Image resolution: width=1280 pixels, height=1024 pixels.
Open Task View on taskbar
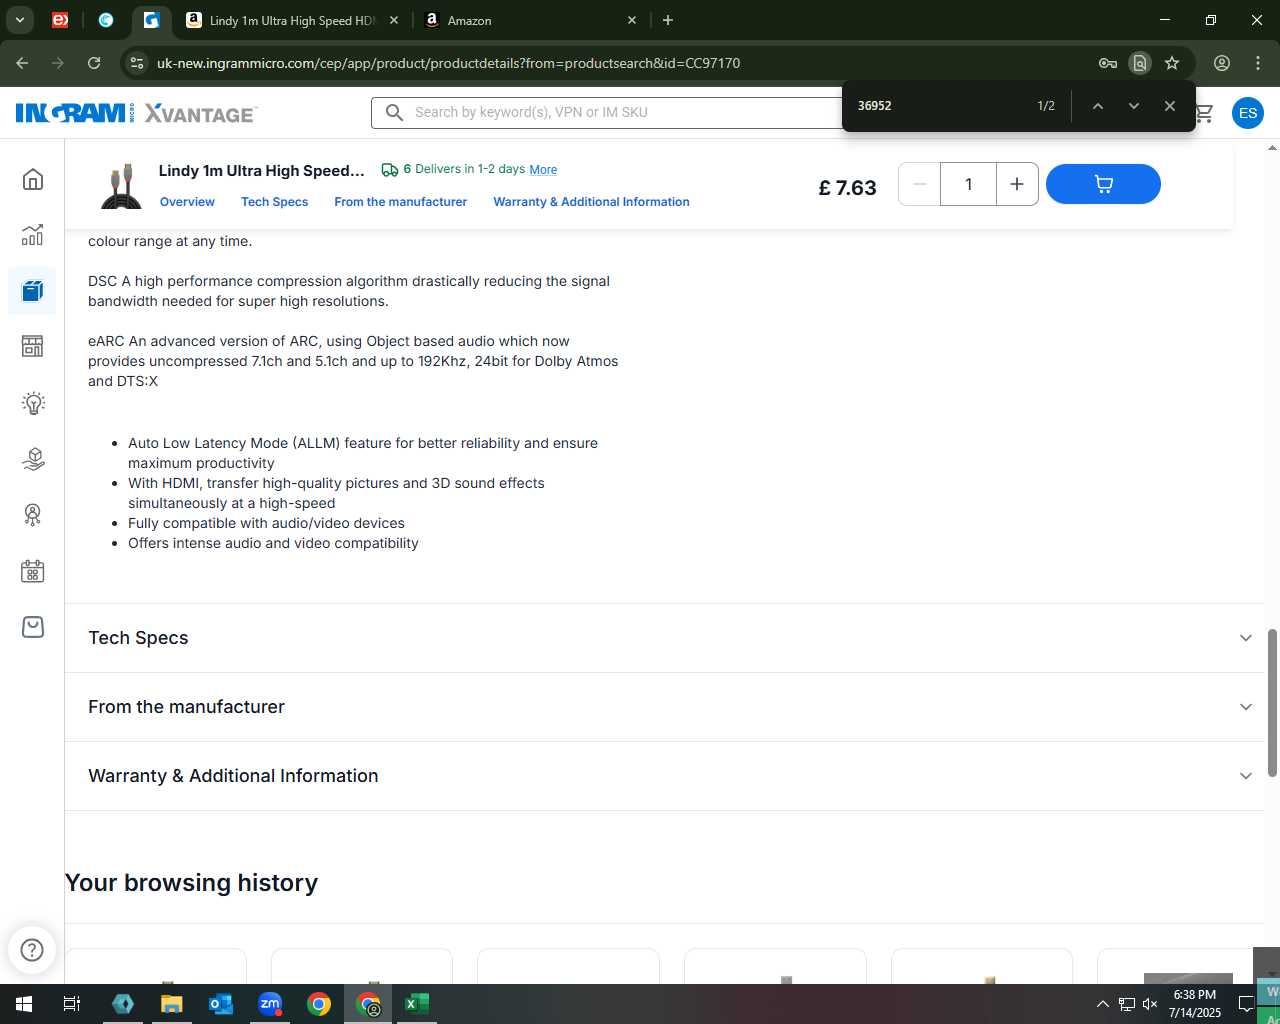click(72, 1004)
